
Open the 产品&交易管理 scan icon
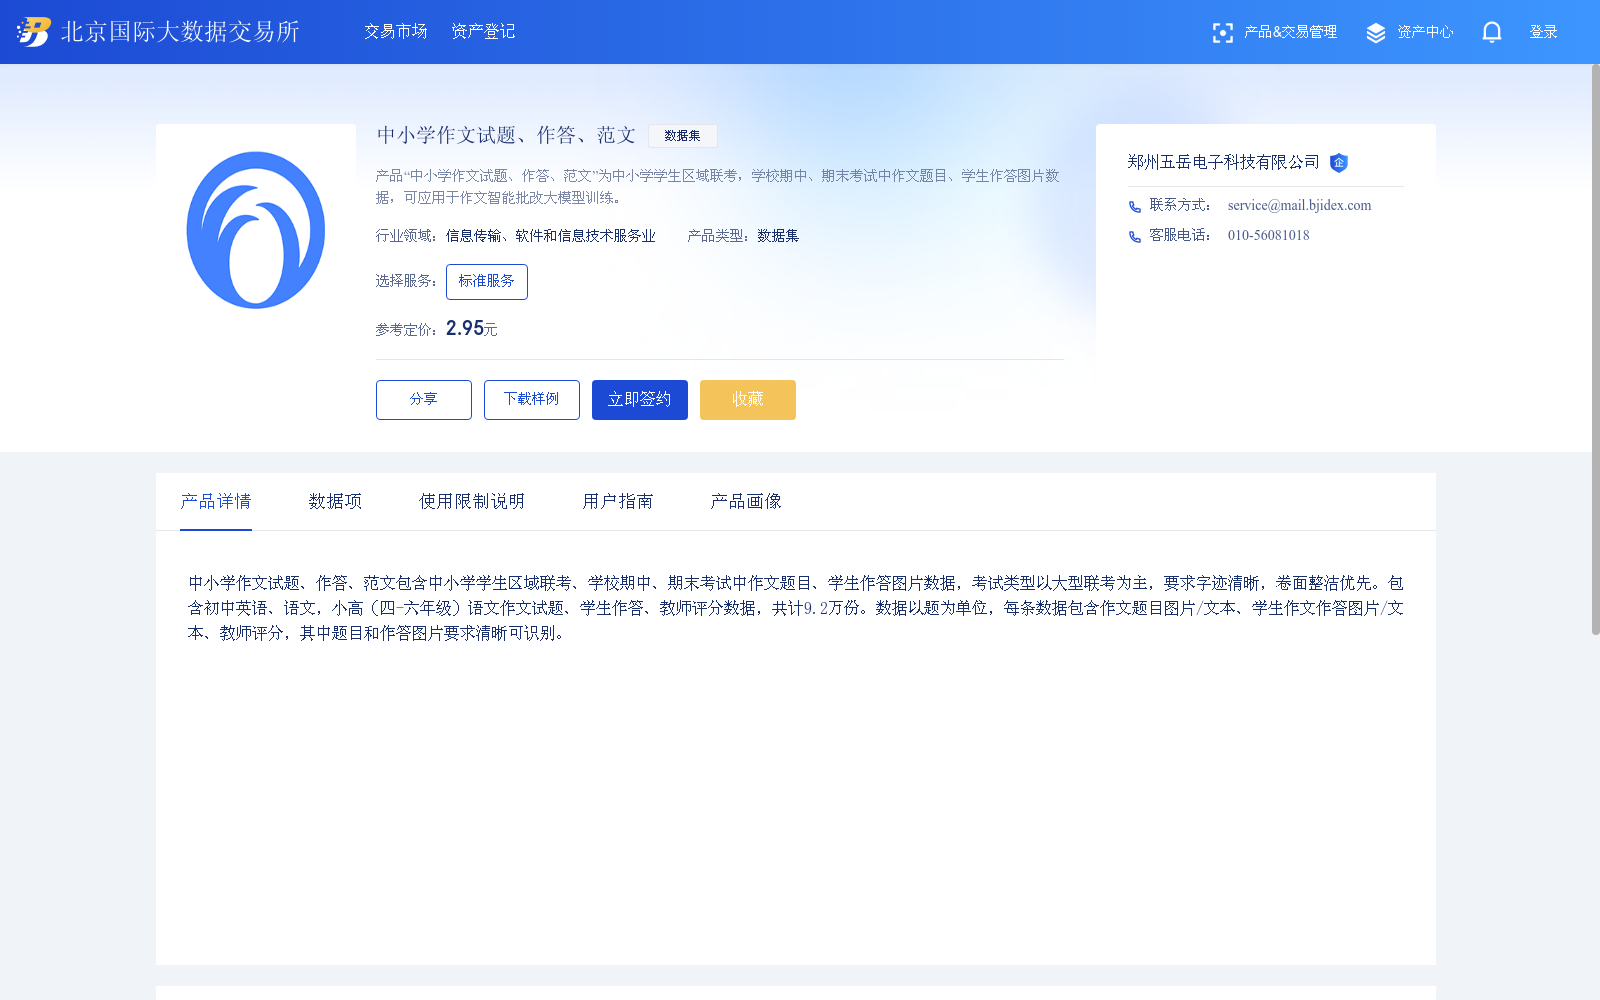coord(1222,33)
